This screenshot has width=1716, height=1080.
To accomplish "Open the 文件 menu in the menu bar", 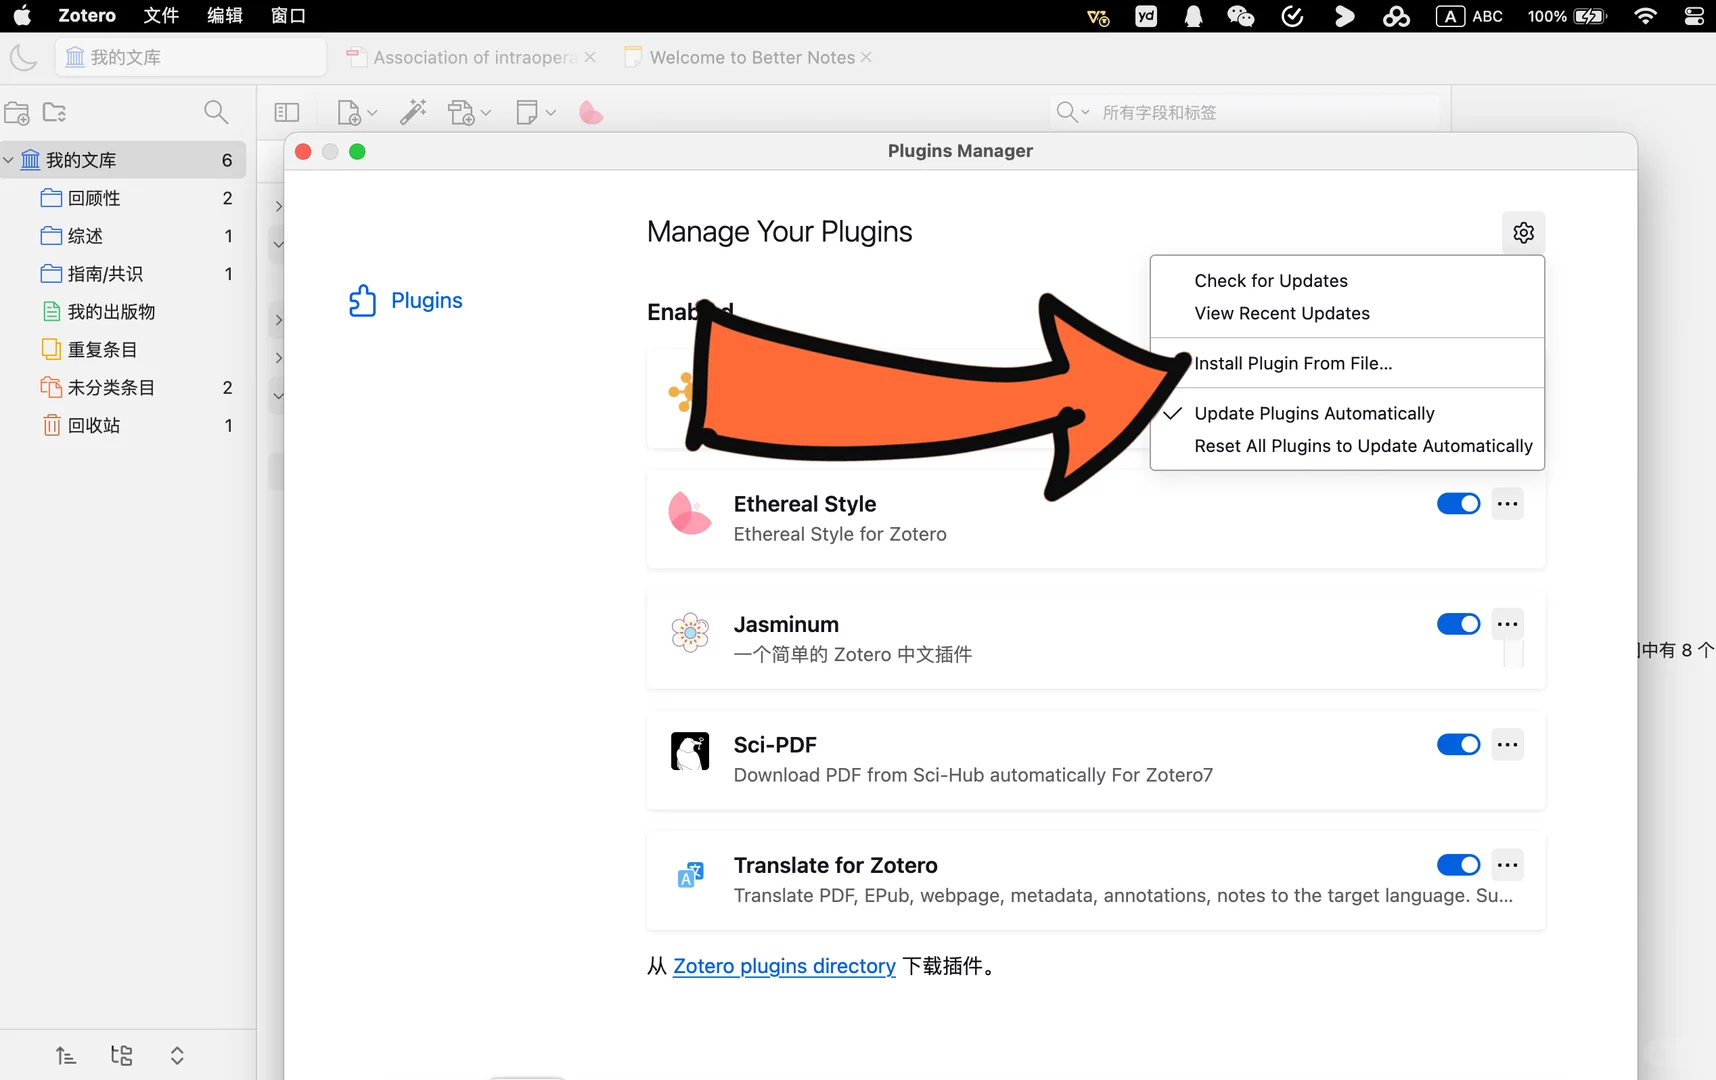I will tap(161, 16).
